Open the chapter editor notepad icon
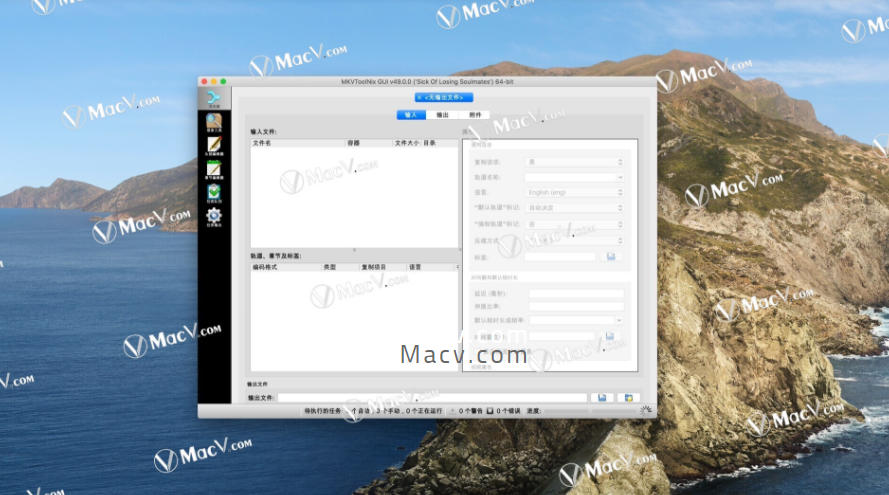The height and width of the screenshot is (495, 889). [214, 170]
